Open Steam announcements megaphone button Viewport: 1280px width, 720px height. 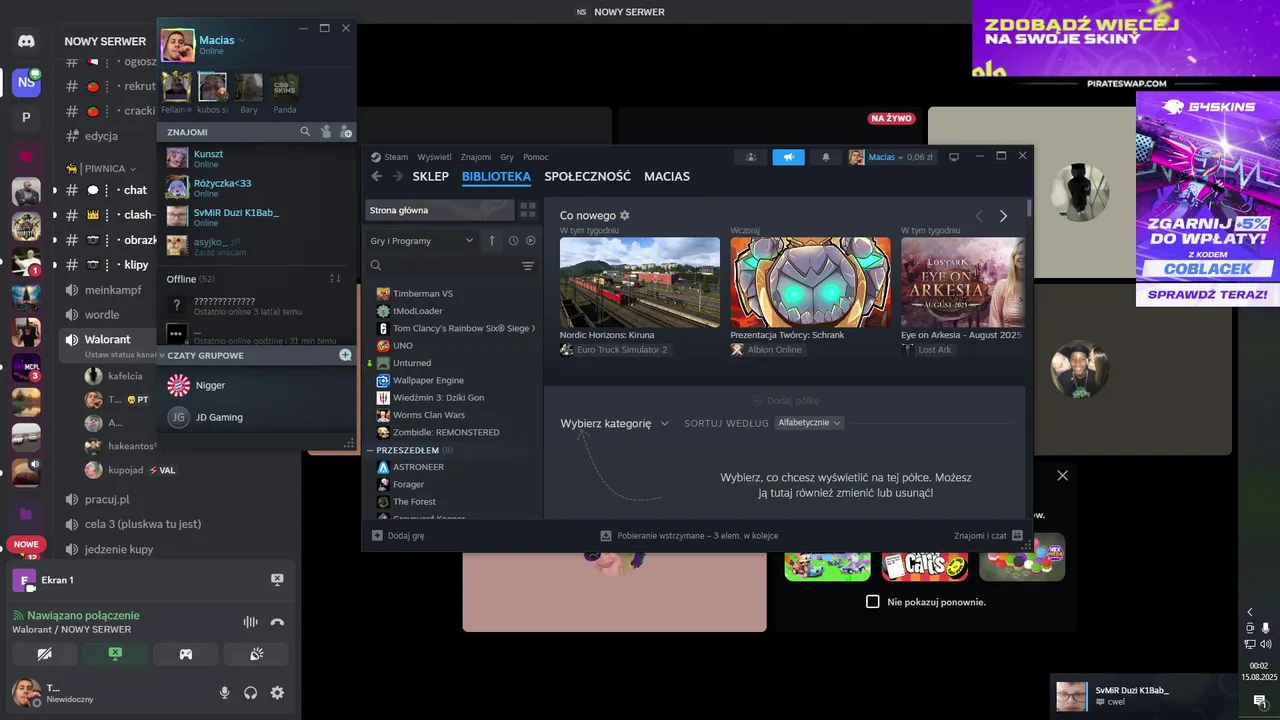[788, 157]
